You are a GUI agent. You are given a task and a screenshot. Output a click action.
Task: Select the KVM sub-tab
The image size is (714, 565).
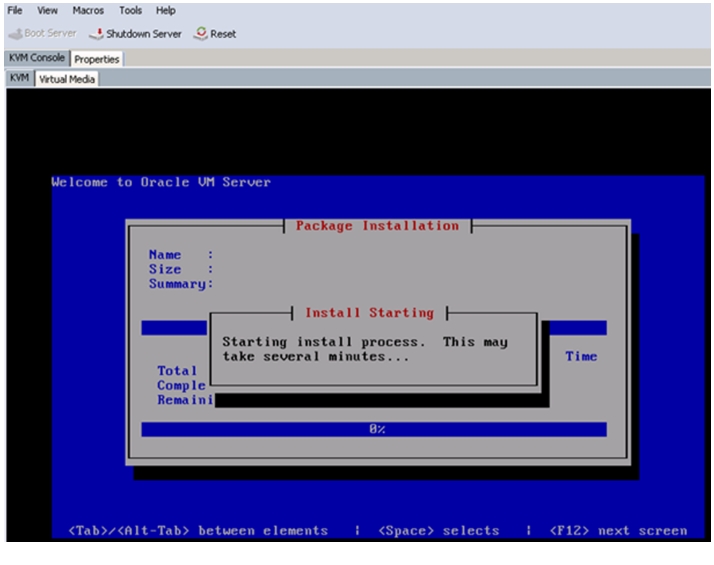point(19,78)
